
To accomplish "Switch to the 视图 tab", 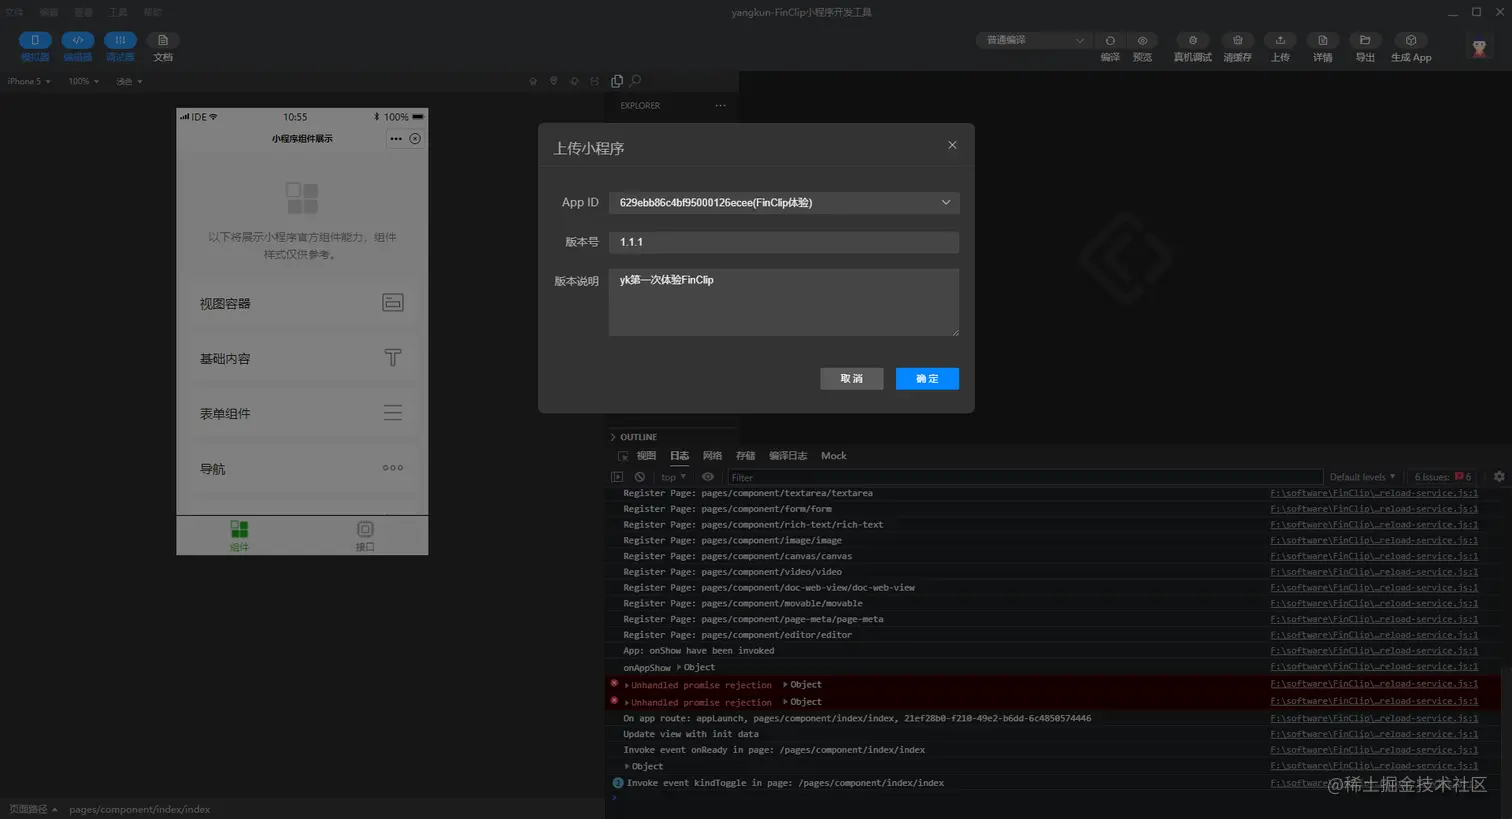I will pyautogui.click(x=647, y=456).
